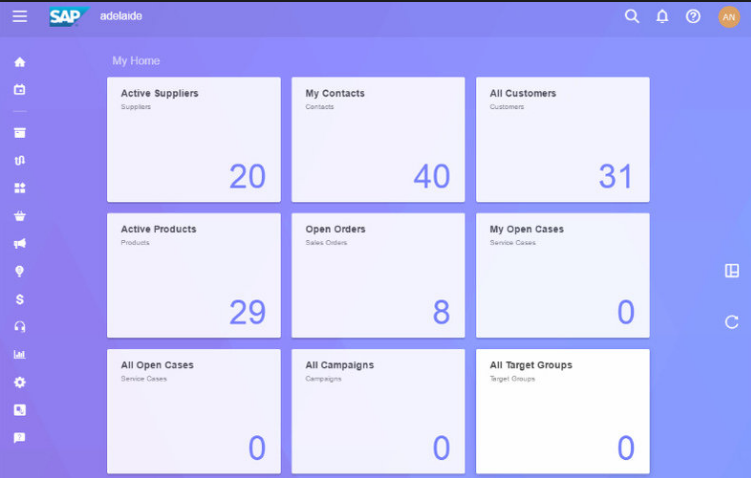The height and width of the screenshot is (478, 751).
Task: Open the basket icon in sidebar
Action: tap(20, 216)
